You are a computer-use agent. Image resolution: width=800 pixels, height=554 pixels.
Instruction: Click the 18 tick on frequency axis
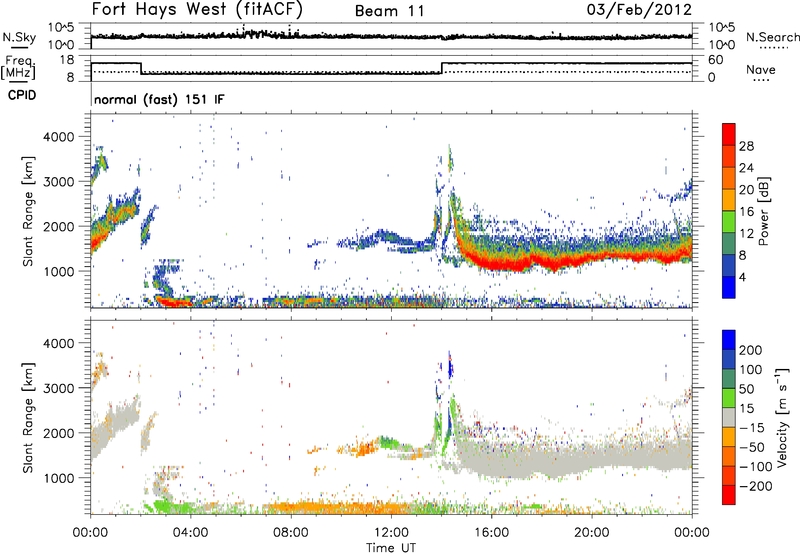68,60
